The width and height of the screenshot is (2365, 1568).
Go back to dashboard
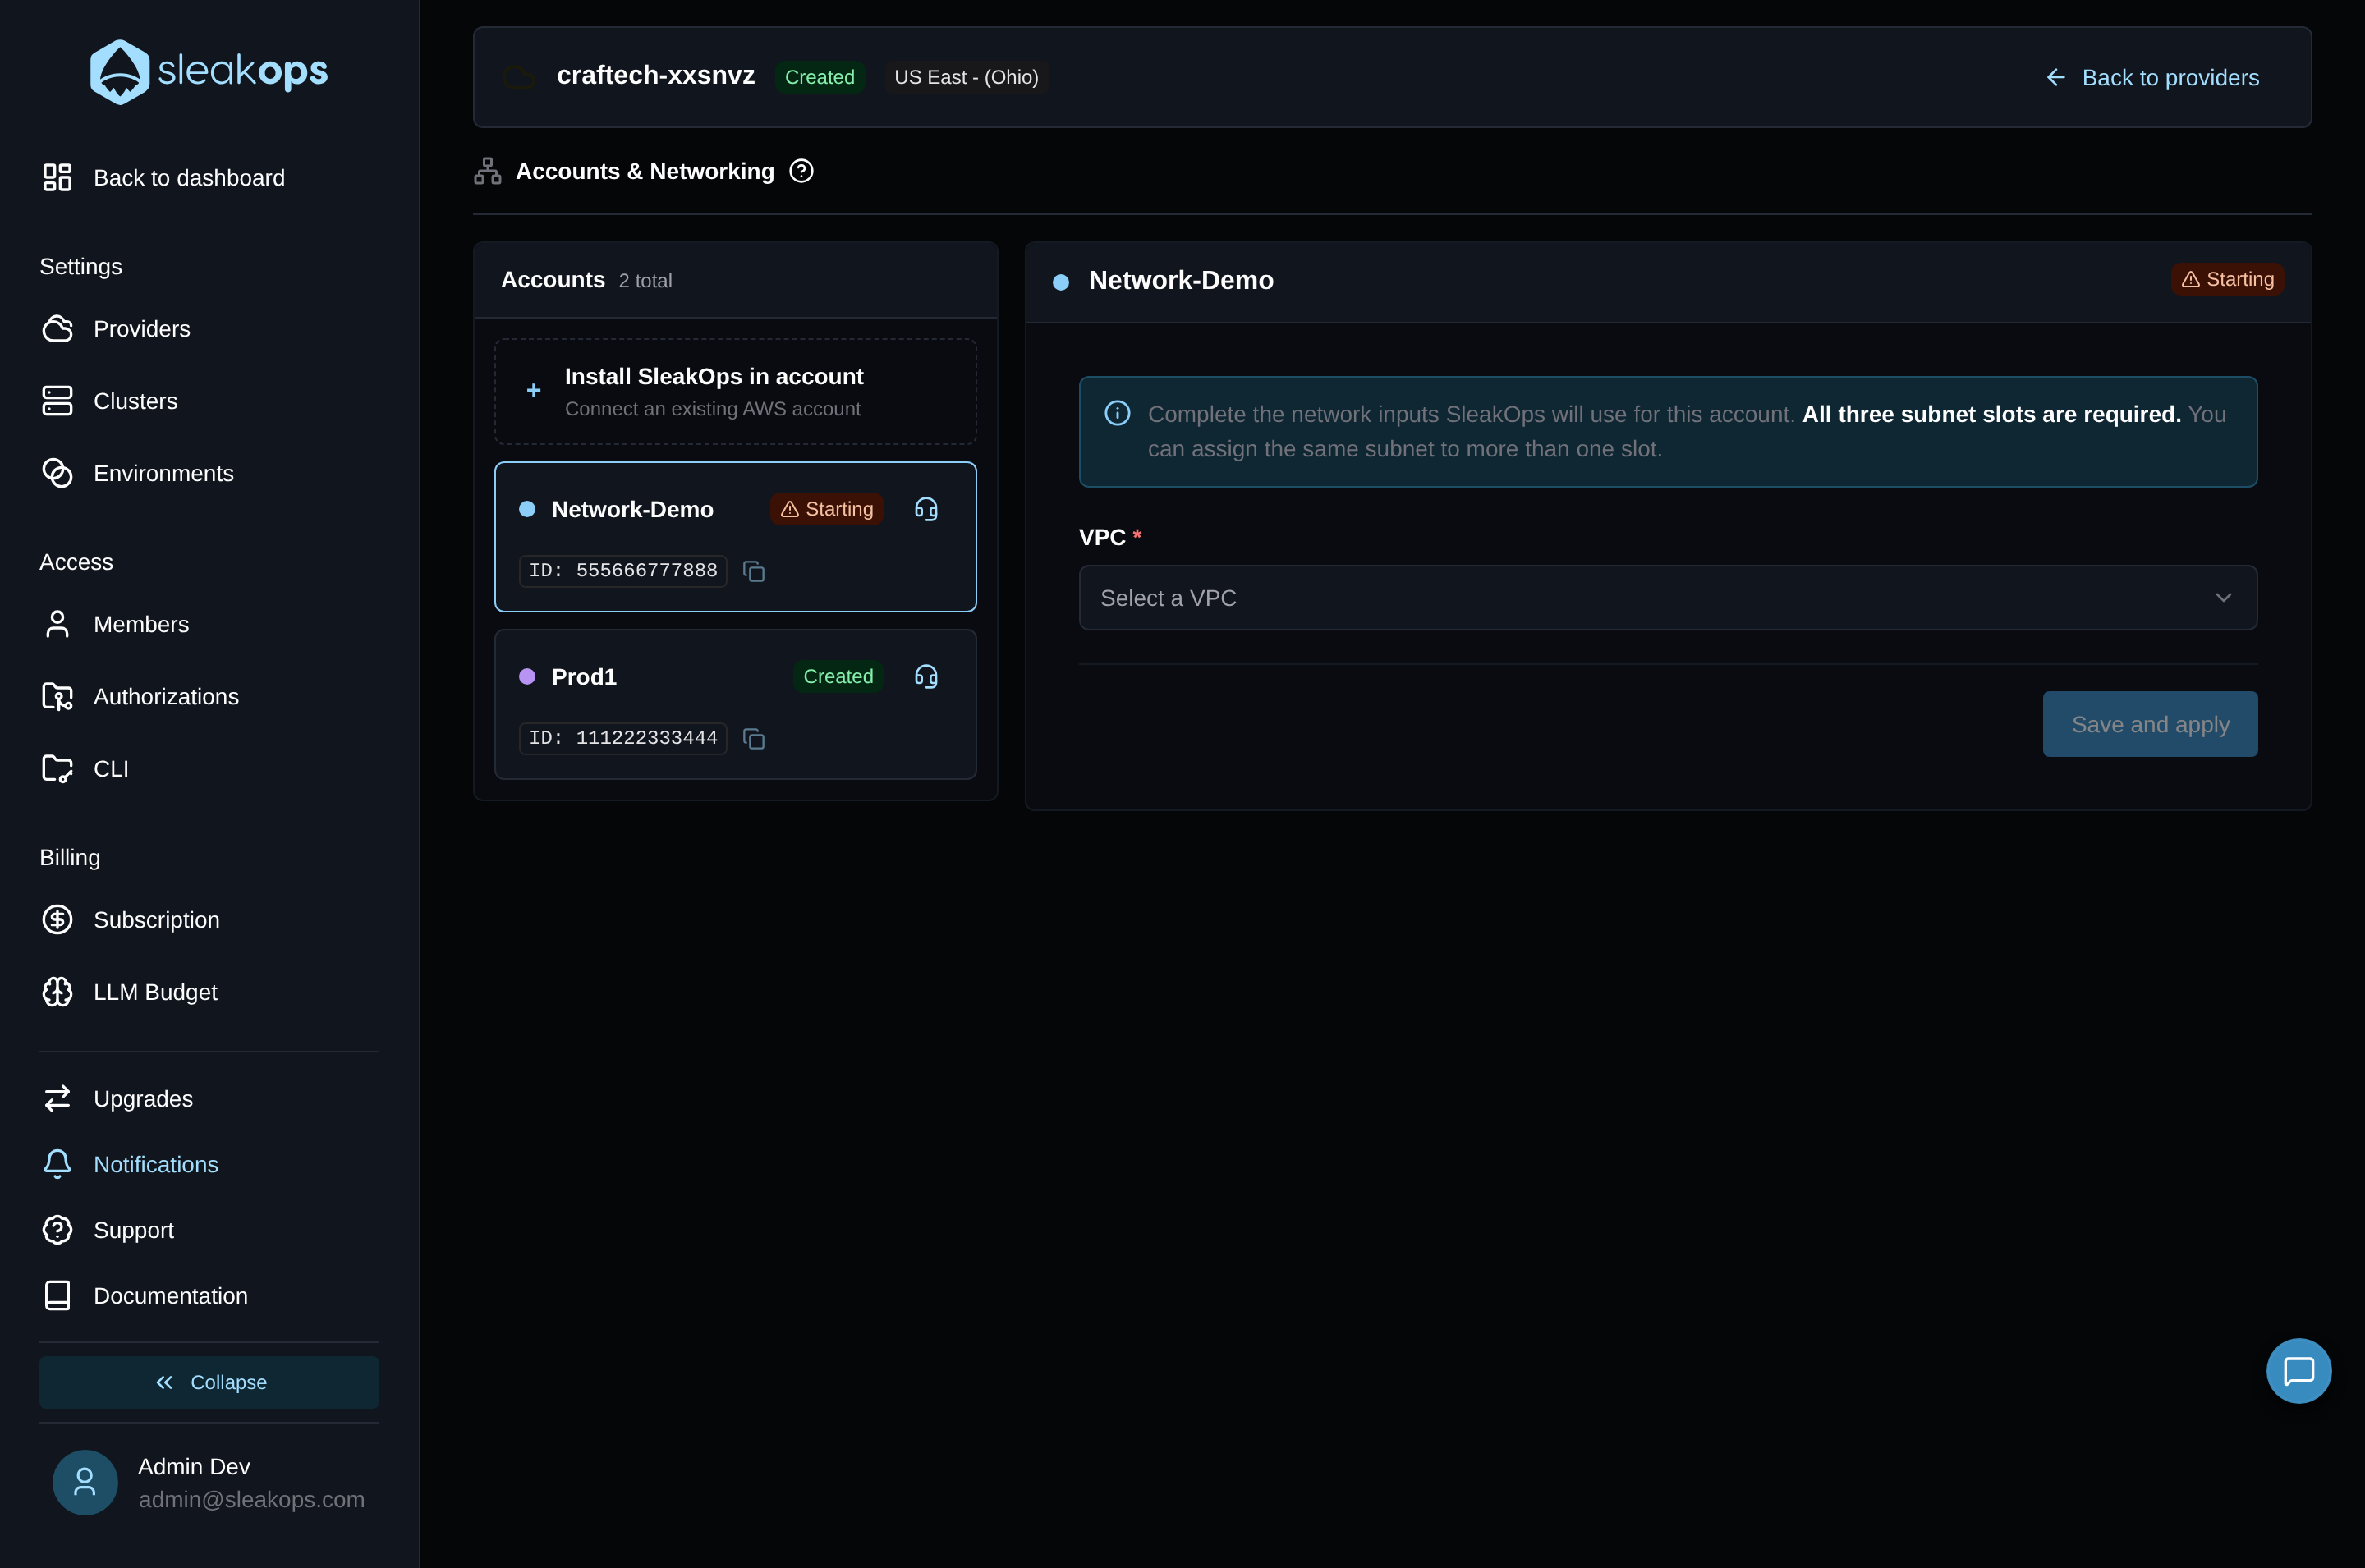(163, 178)
